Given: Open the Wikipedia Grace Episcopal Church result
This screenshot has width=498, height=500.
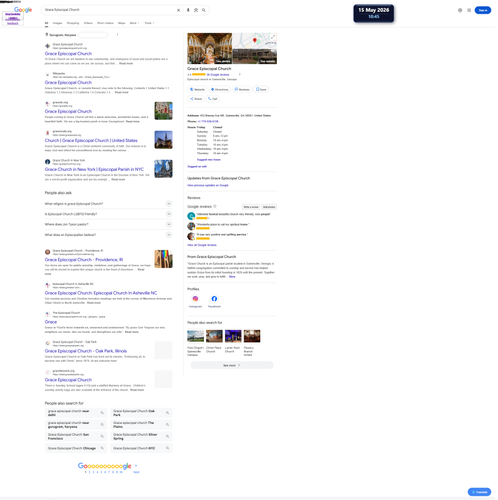Looking at the screenshot, I should 68,82.
